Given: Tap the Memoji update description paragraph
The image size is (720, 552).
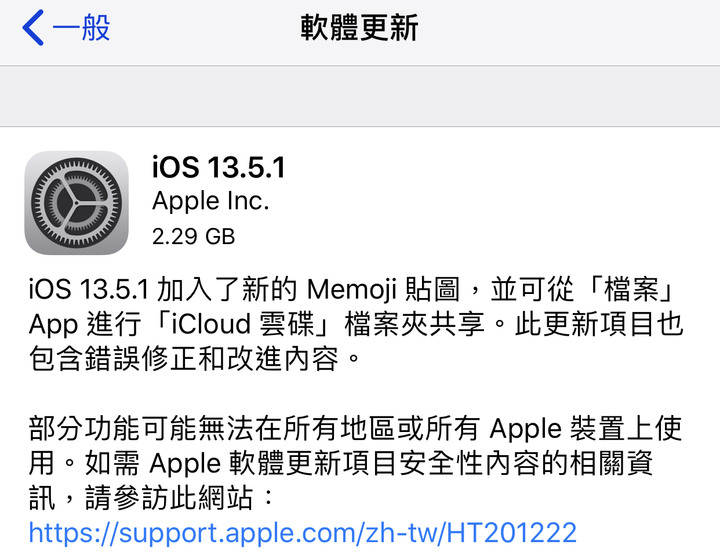Looking at the screenshot, I should [x=356, y=324].
